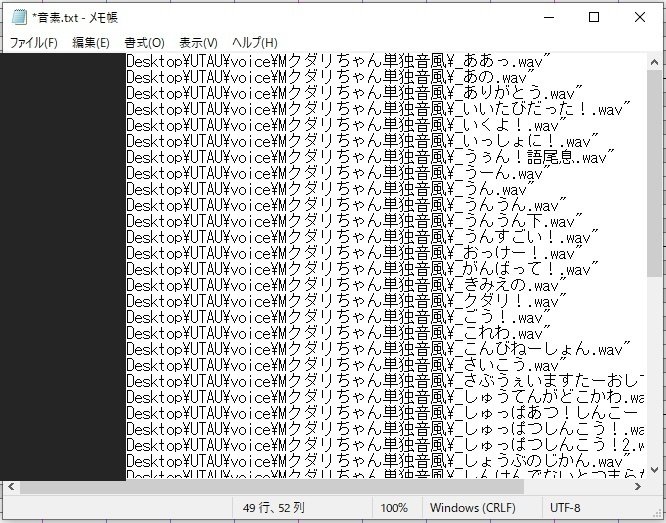The image size is (666, 523).
Task: Click the line ending with _ああっ.wav
Action: coord(339,62)
